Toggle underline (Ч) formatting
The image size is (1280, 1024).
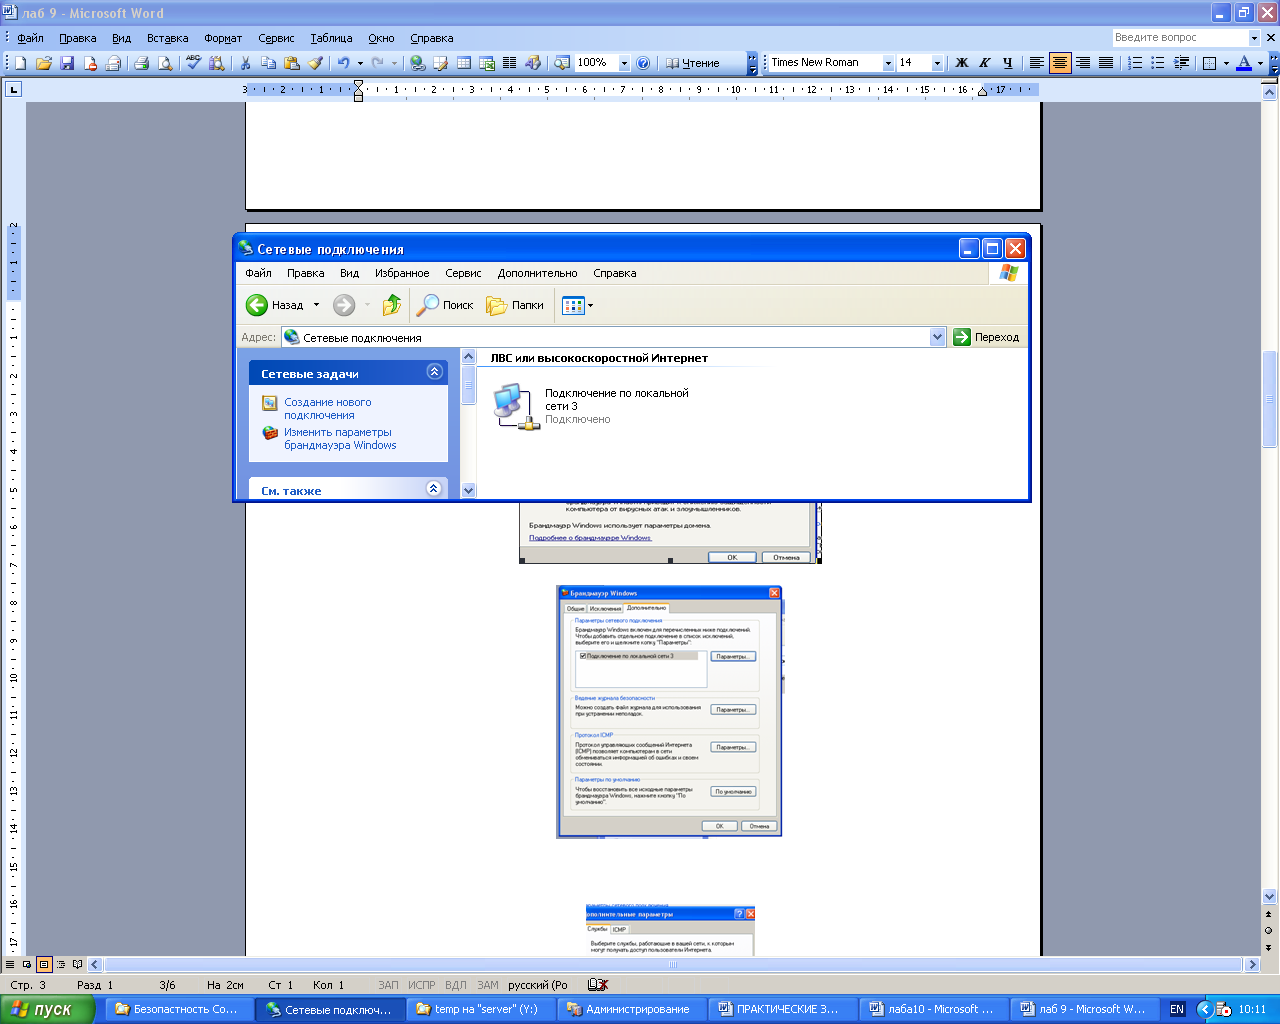pyautogui.click(x=1007, y=63)
